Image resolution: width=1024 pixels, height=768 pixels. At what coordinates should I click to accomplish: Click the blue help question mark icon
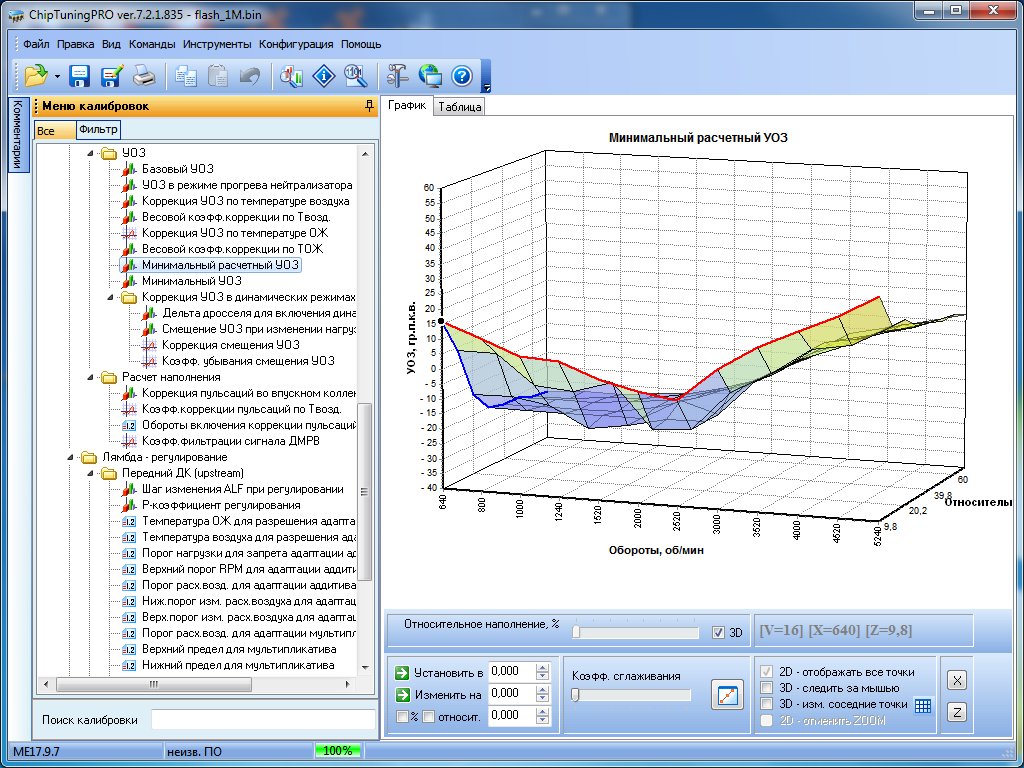pyautogui.click(x=461, y=75)
